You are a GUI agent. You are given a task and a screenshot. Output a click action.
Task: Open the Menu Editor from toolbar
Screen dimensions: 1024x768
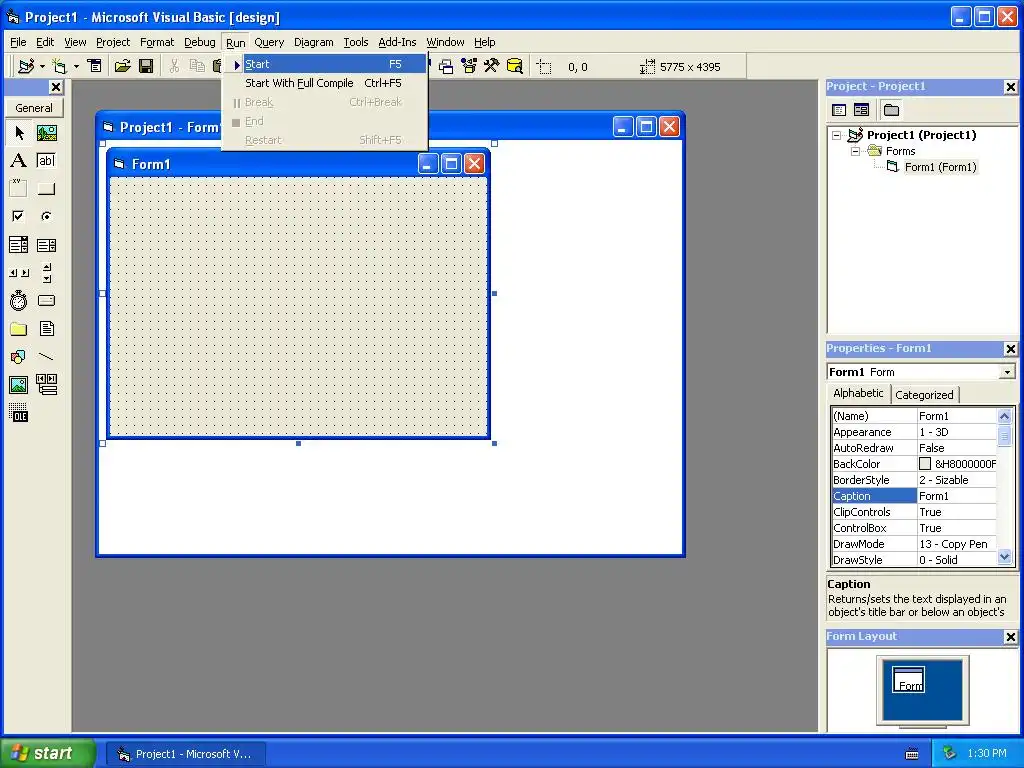(x=95, y=66)
